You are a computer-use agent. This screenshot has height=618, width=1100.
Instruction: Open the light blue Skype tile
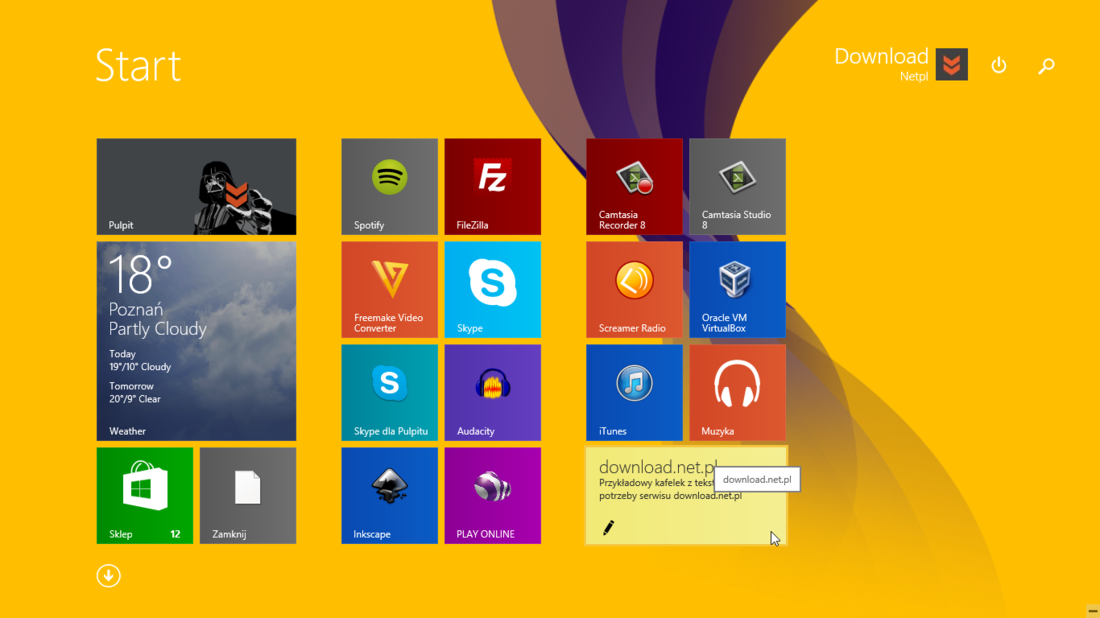coord(492,290)
